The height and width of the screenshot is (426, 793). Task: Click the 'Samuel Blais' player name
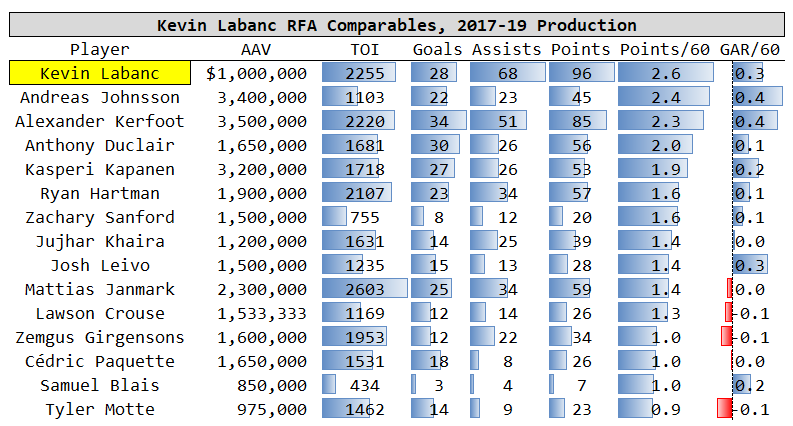[100, 386]
